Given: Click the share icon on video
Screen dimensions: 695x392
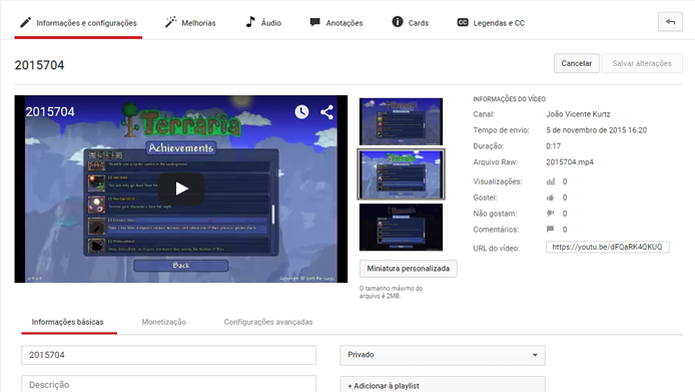Looking at the screenshot, I should click(x=327, y=112).
